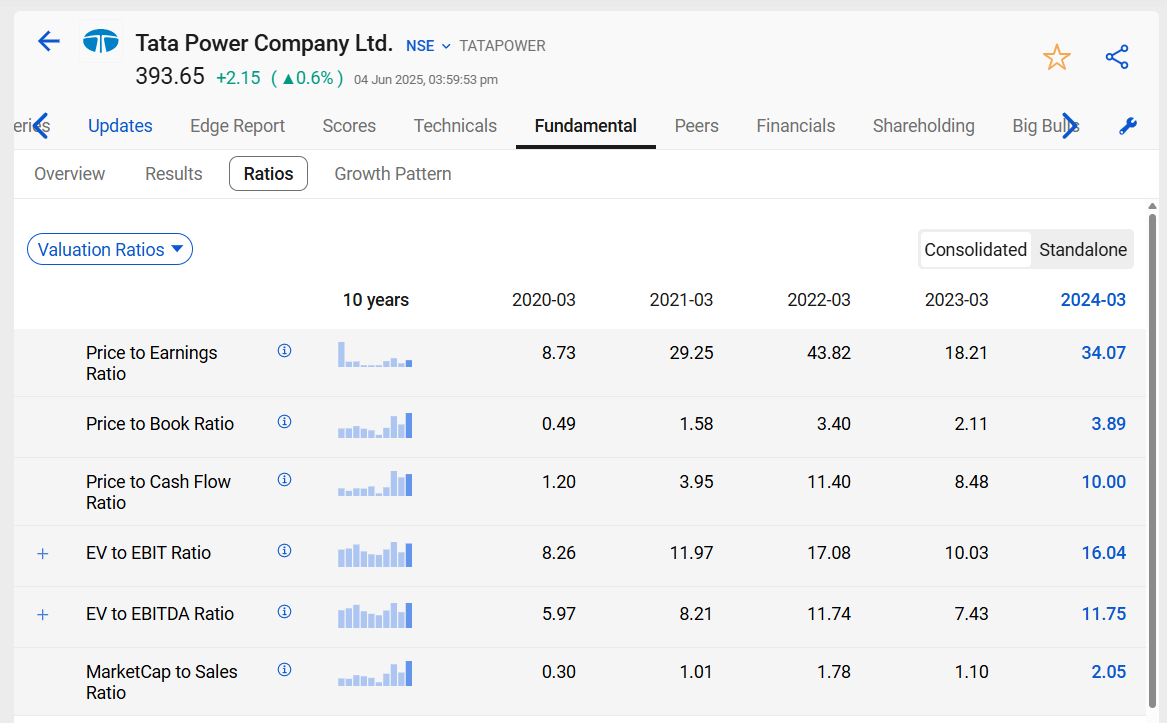Click the 393.65 stock price
Viewport: 1167px width, 723px height.
click(170, 76)
